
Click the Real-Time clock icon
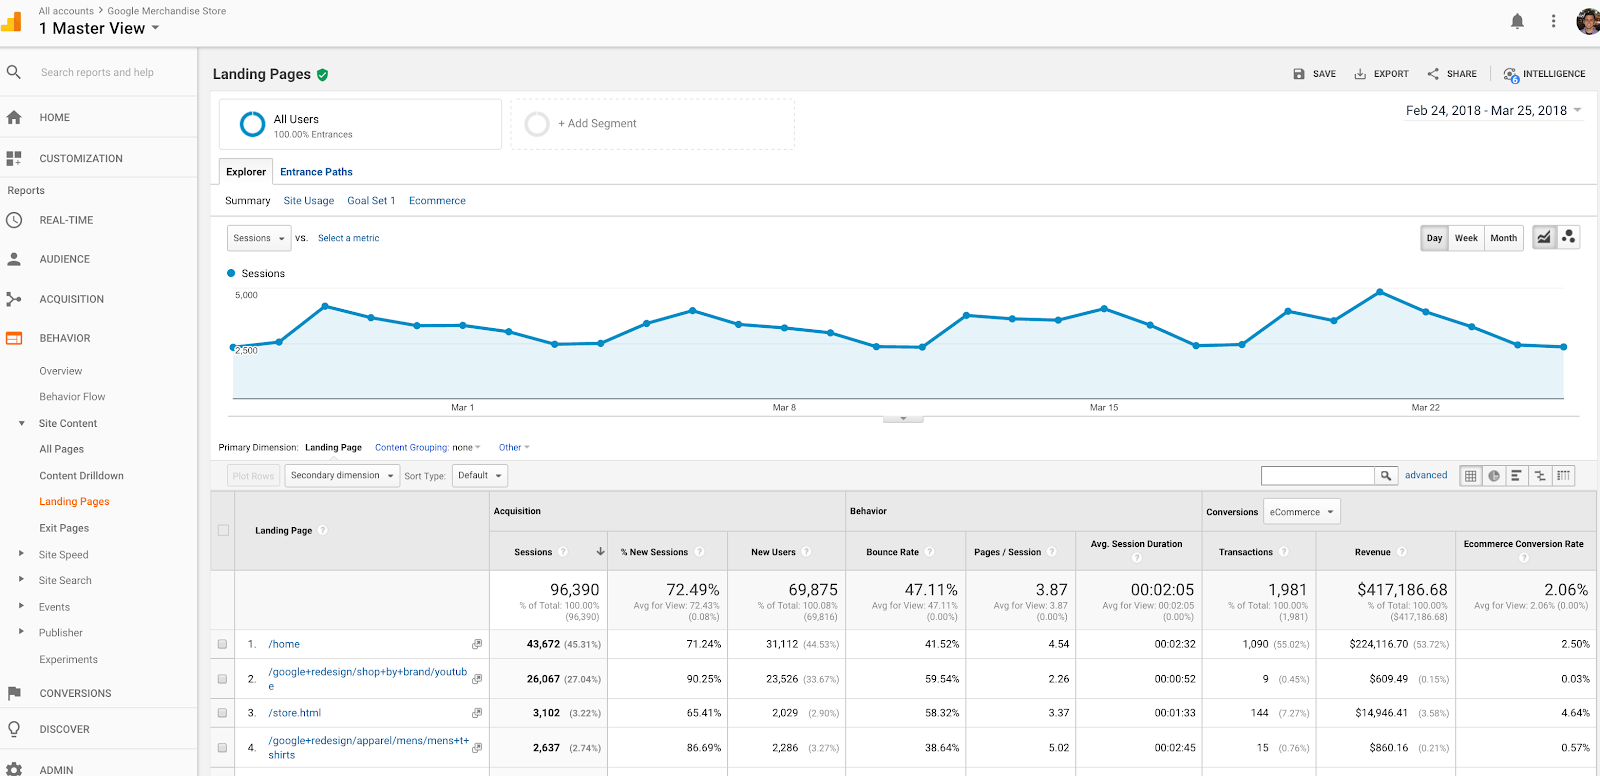(x=14, y=220)
